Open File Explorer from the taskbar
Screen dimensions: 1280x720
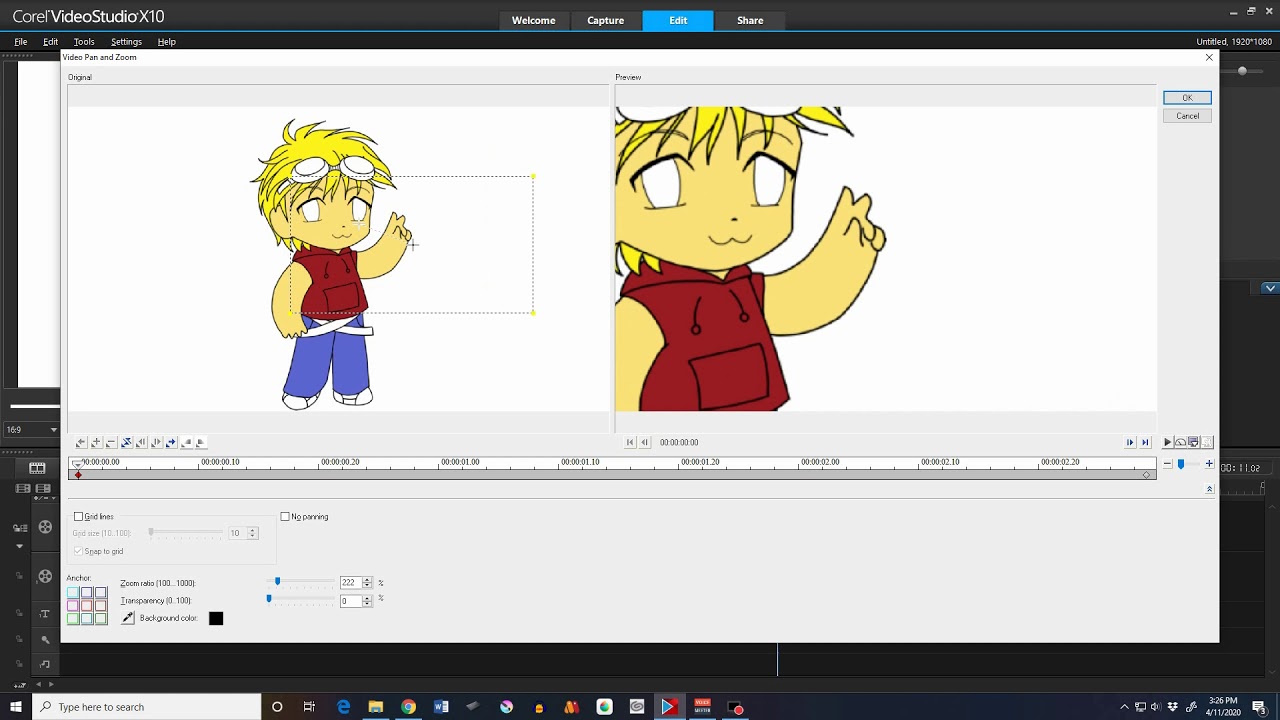[375, 707]
